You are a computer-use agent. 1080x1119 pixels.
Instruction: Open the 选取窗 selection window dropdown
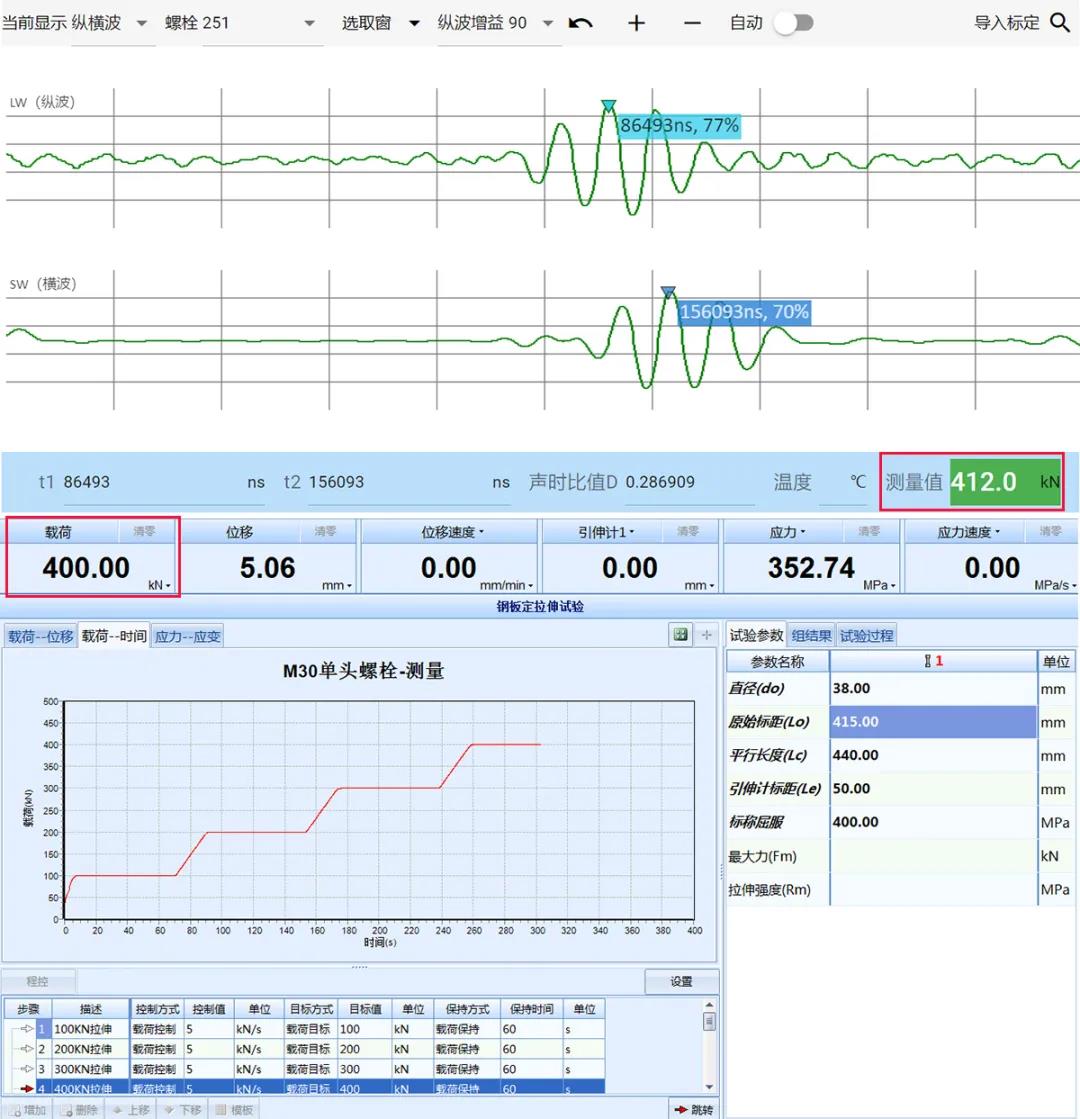(414, 23)
